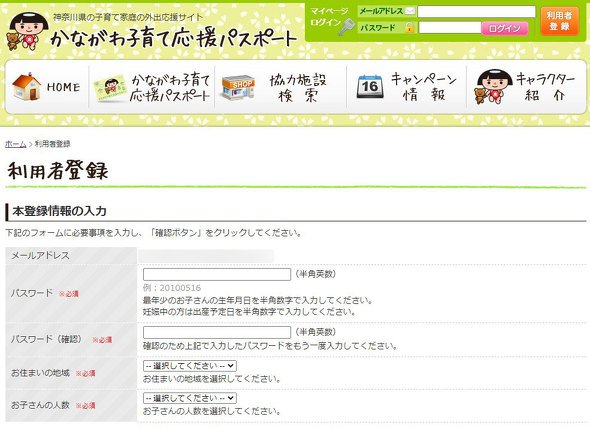Click the character girl icon in navigation

(x=493, y=87)
